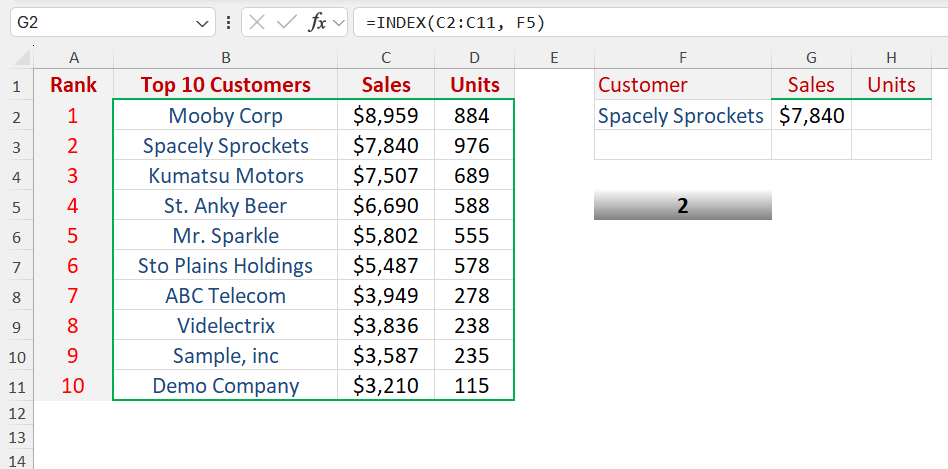Click the three-dot handle beside Name Box
The image size is (948, 469).
(229, 22)
